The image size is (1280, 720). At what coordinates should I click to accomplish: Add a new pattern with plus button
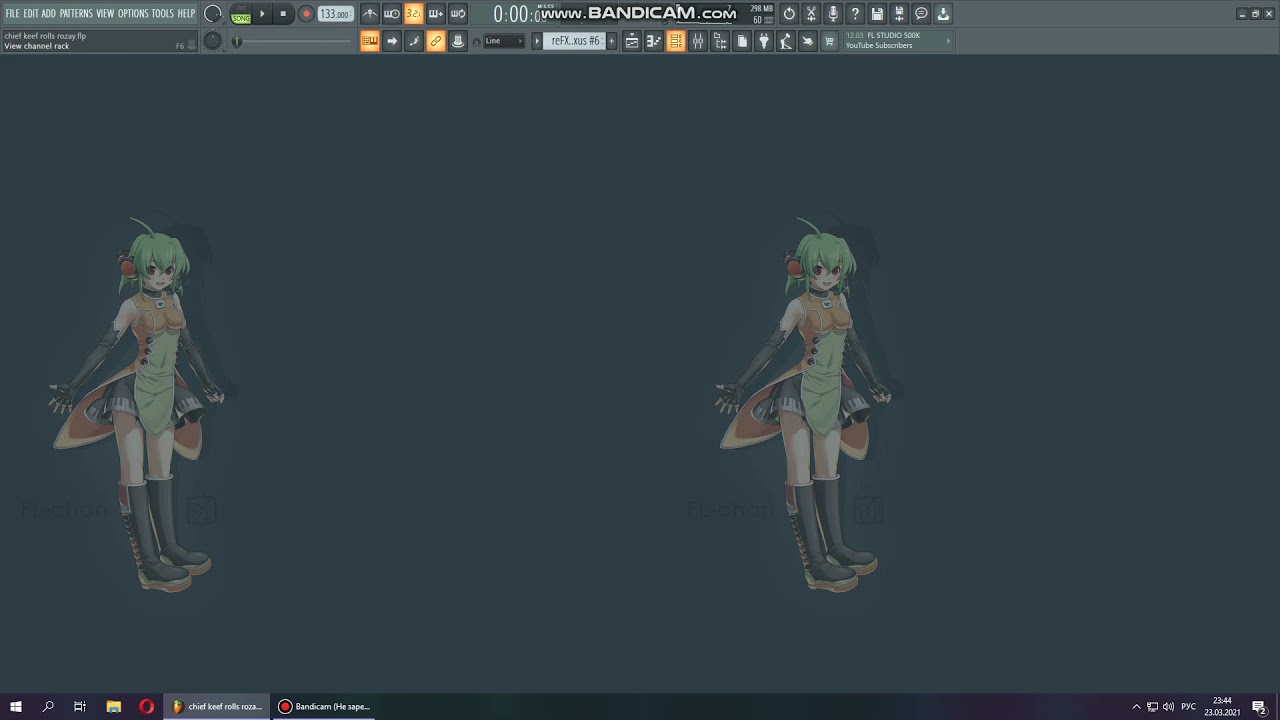[612, 41]
